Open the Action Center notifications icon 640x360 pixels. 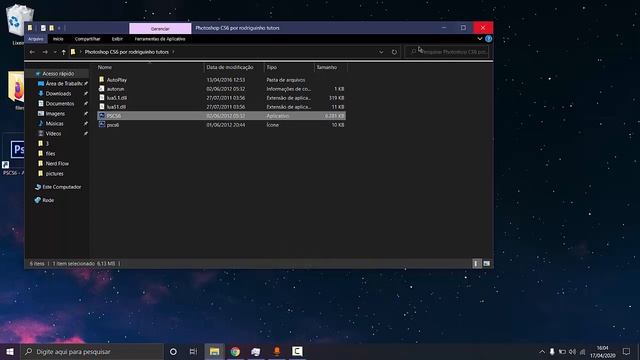627,351
